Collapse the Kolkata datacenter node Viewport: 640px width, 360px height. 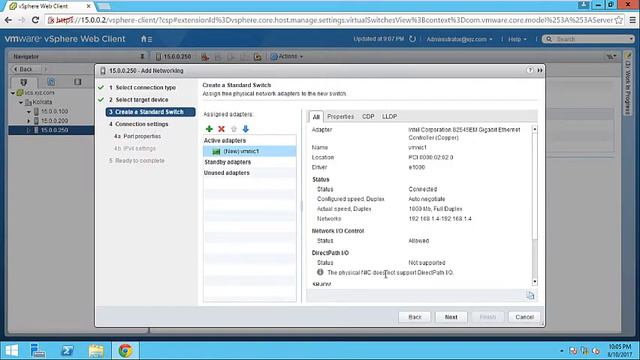(21, 102)
